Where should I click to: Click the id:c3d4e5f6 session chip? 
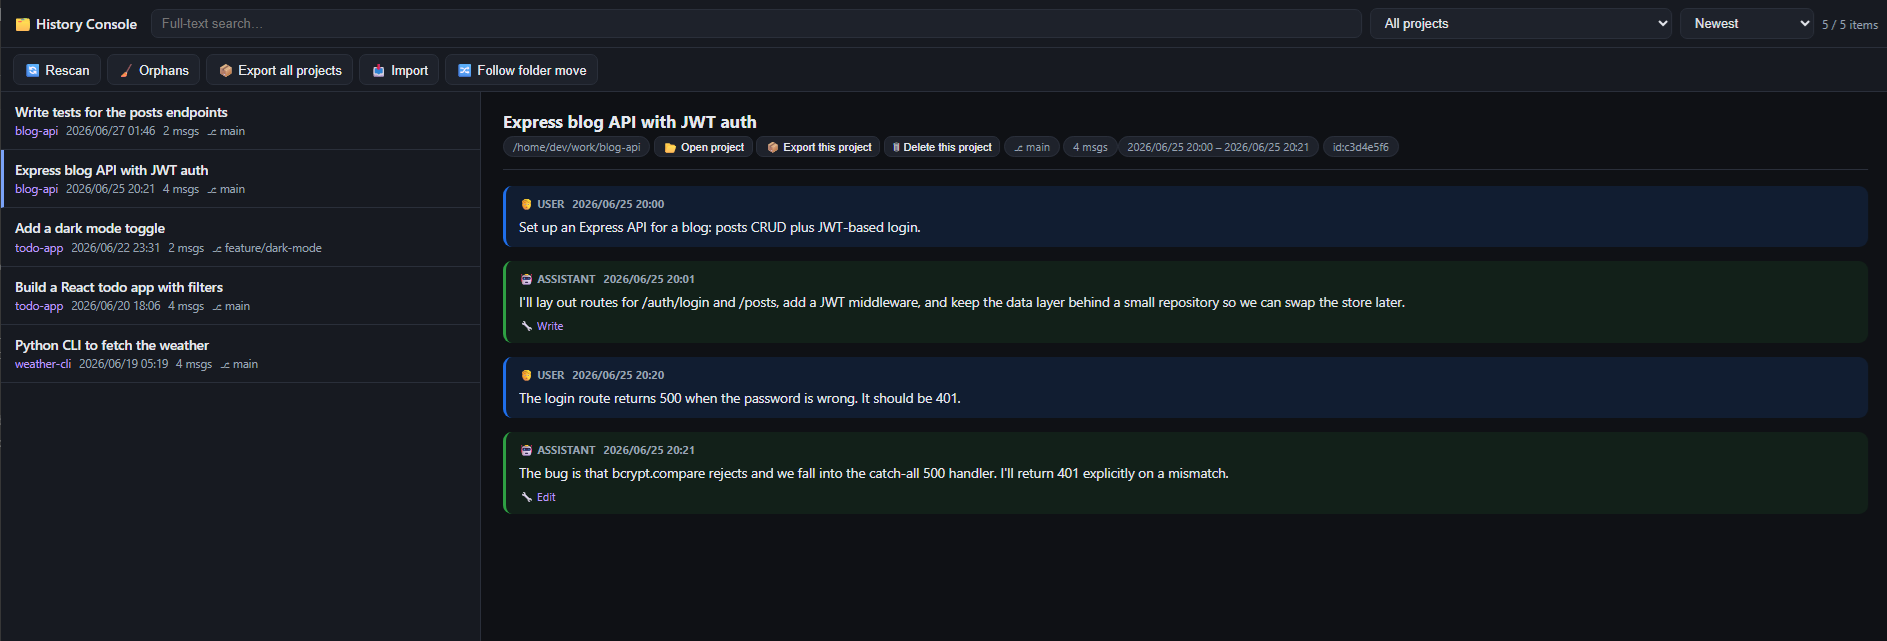[x=1360, y=147]
